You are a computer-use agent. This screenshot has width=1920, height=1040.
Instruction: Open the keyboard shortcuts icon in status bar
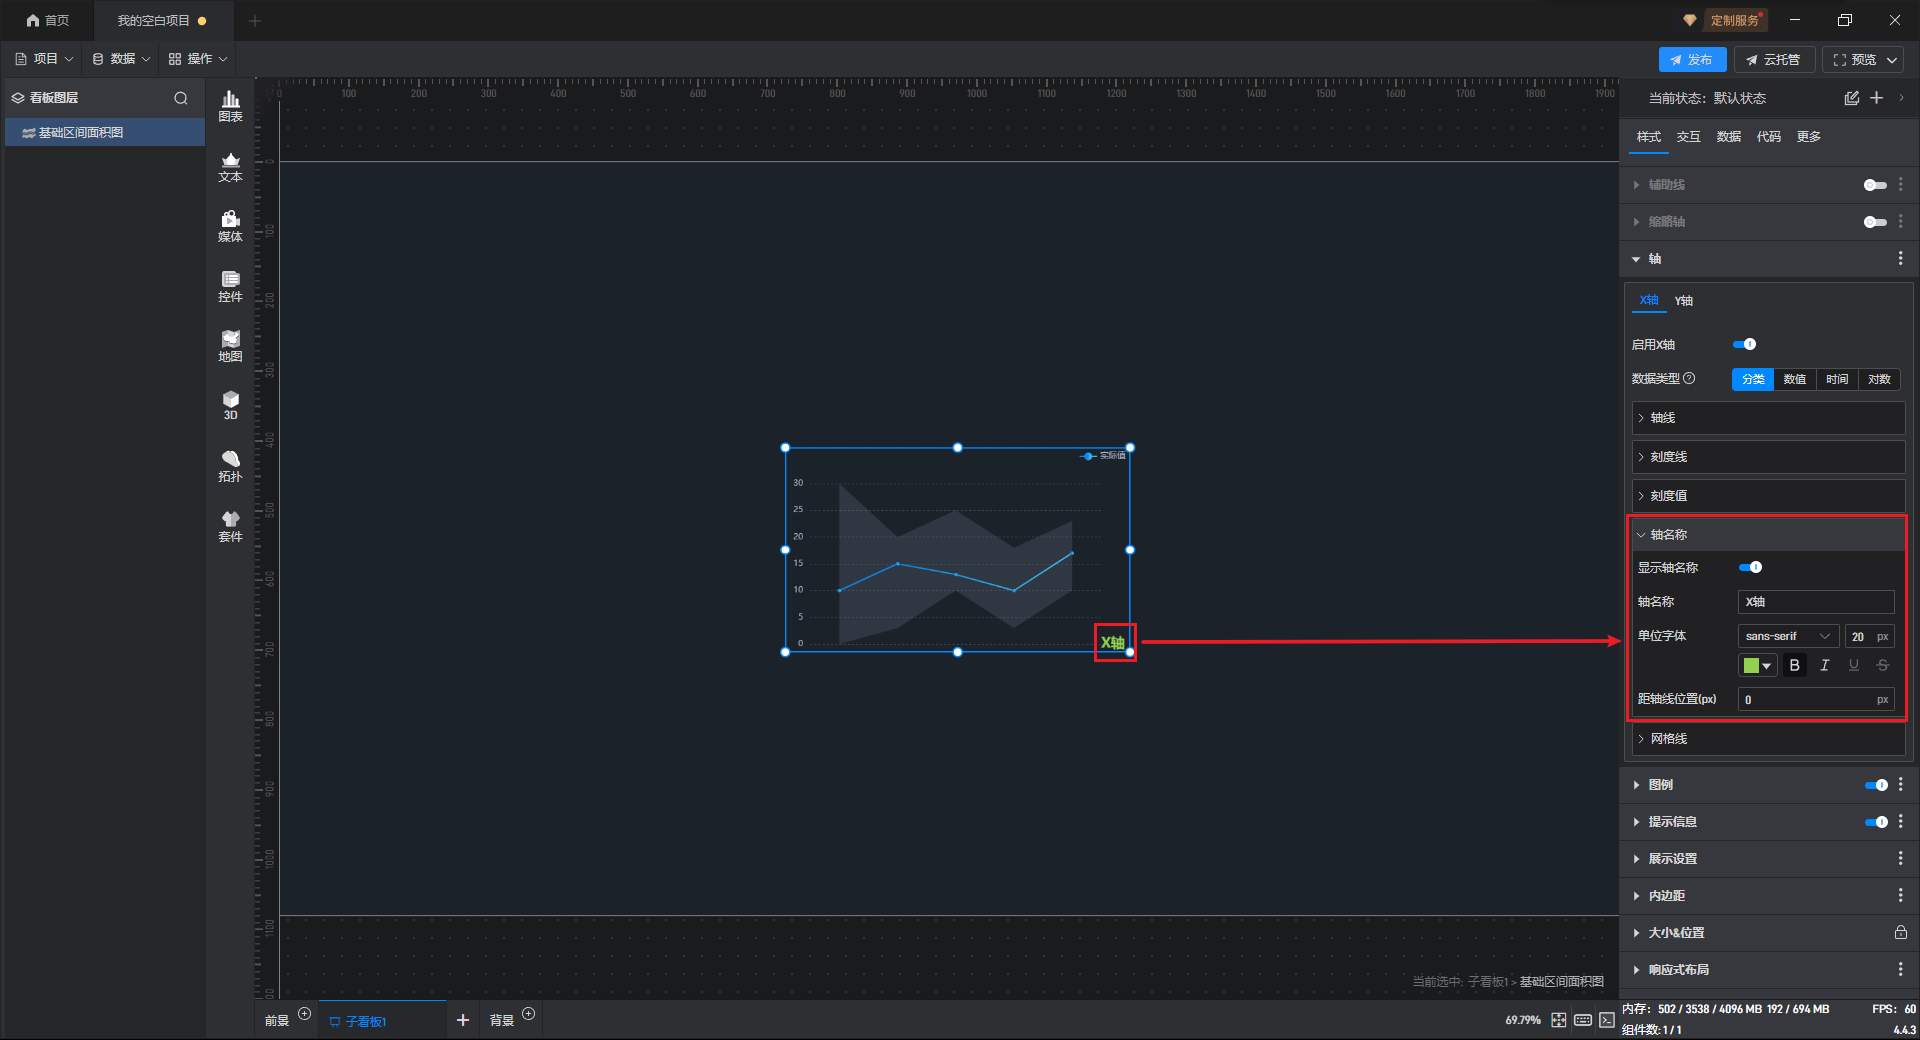click(1583, 1020)
